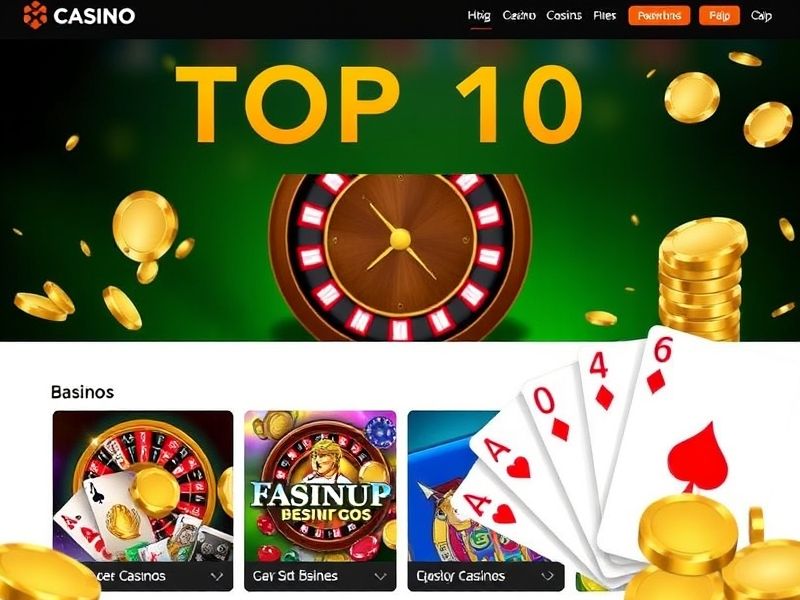The width and height of the screenshot is (800, 600).
Task: Open the Cap link in header
Action: pyautogui.click(x=761, y=16)
